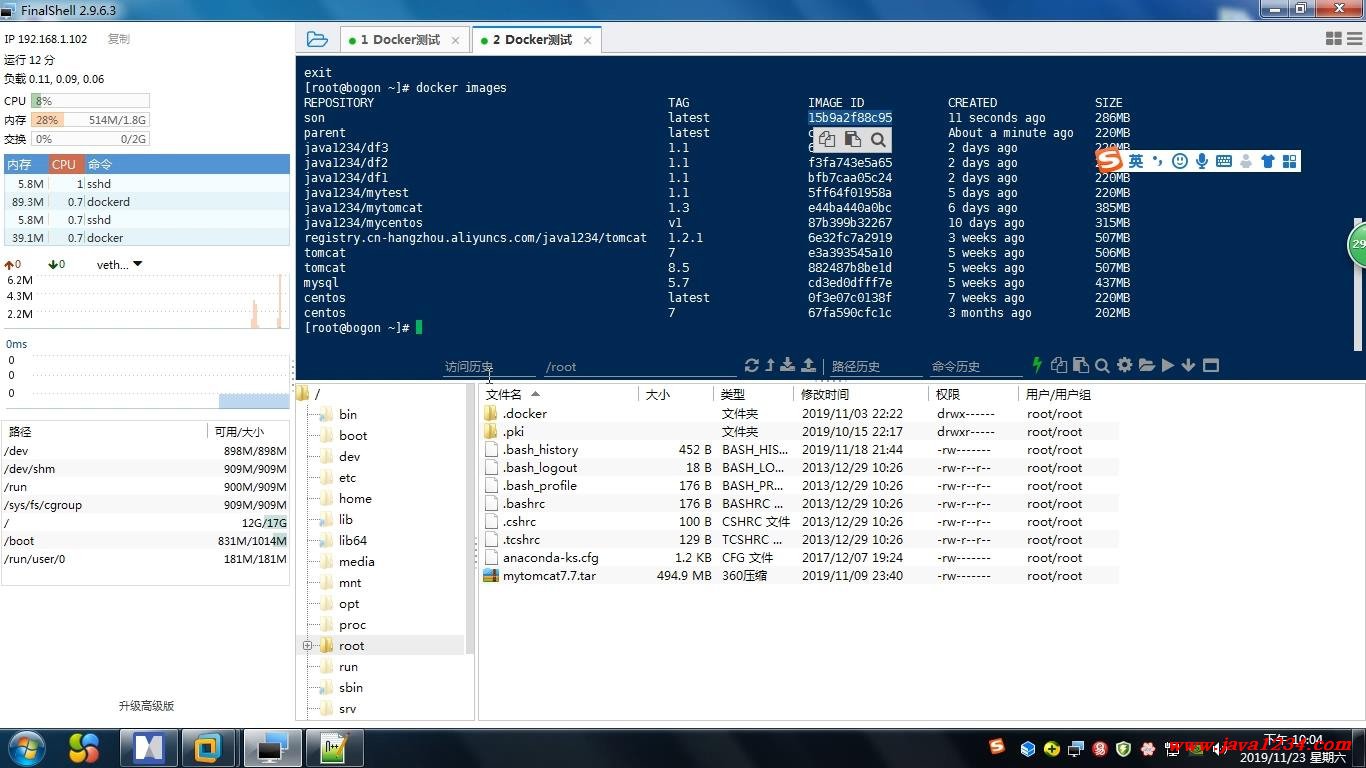Click the /root path input field

coord(641,367)
